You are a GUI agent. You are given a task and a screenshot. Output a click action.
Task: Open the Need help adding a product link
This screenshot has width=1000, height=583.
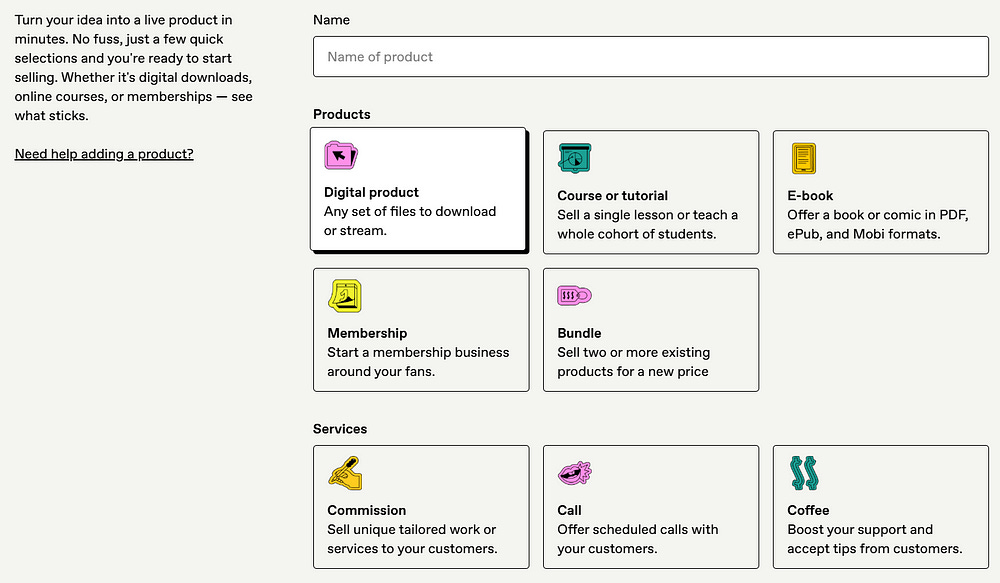(104, 154)
